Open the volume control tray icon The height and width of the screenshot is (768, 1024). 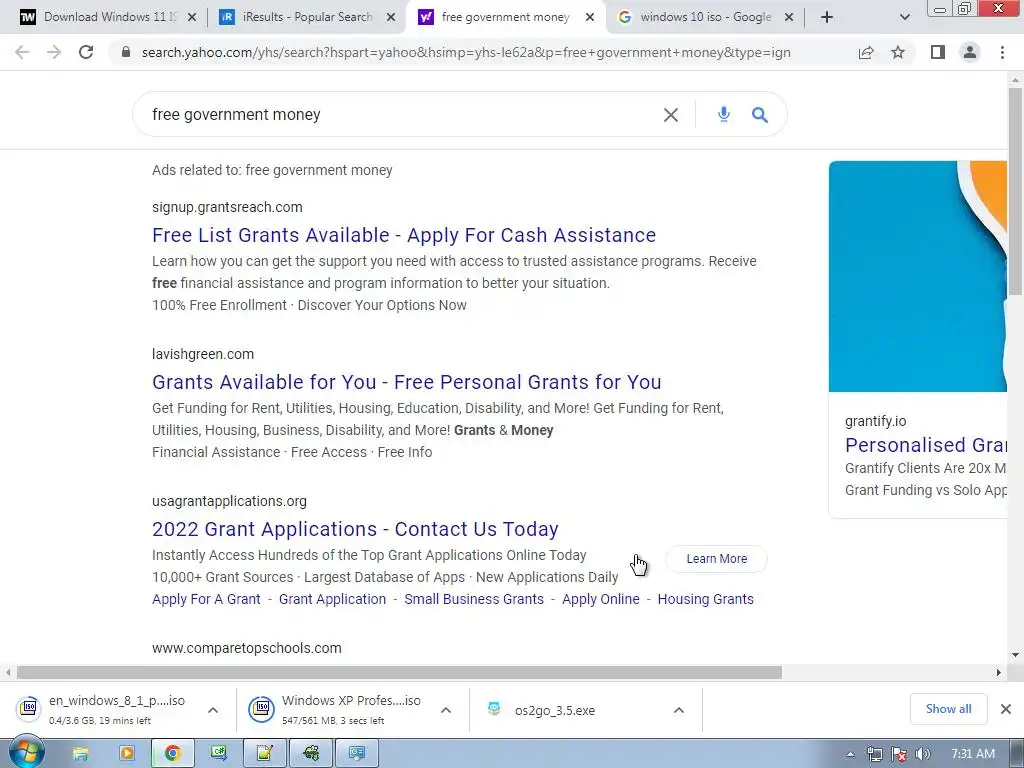coord(923,754)
